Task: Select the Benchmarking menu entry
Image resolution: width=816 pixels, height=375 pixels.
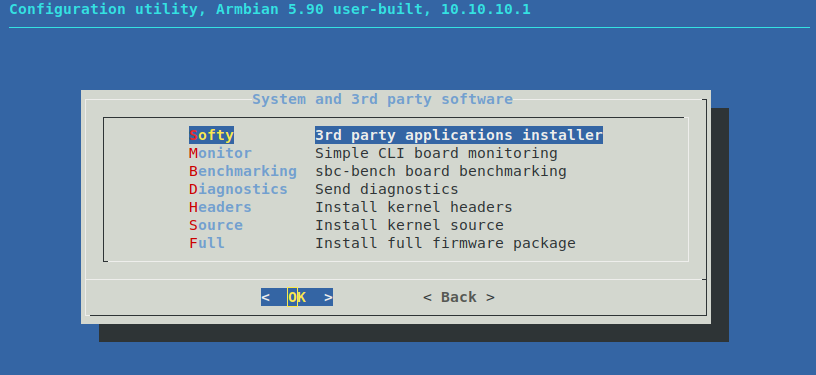Action: tap(243, 171)
